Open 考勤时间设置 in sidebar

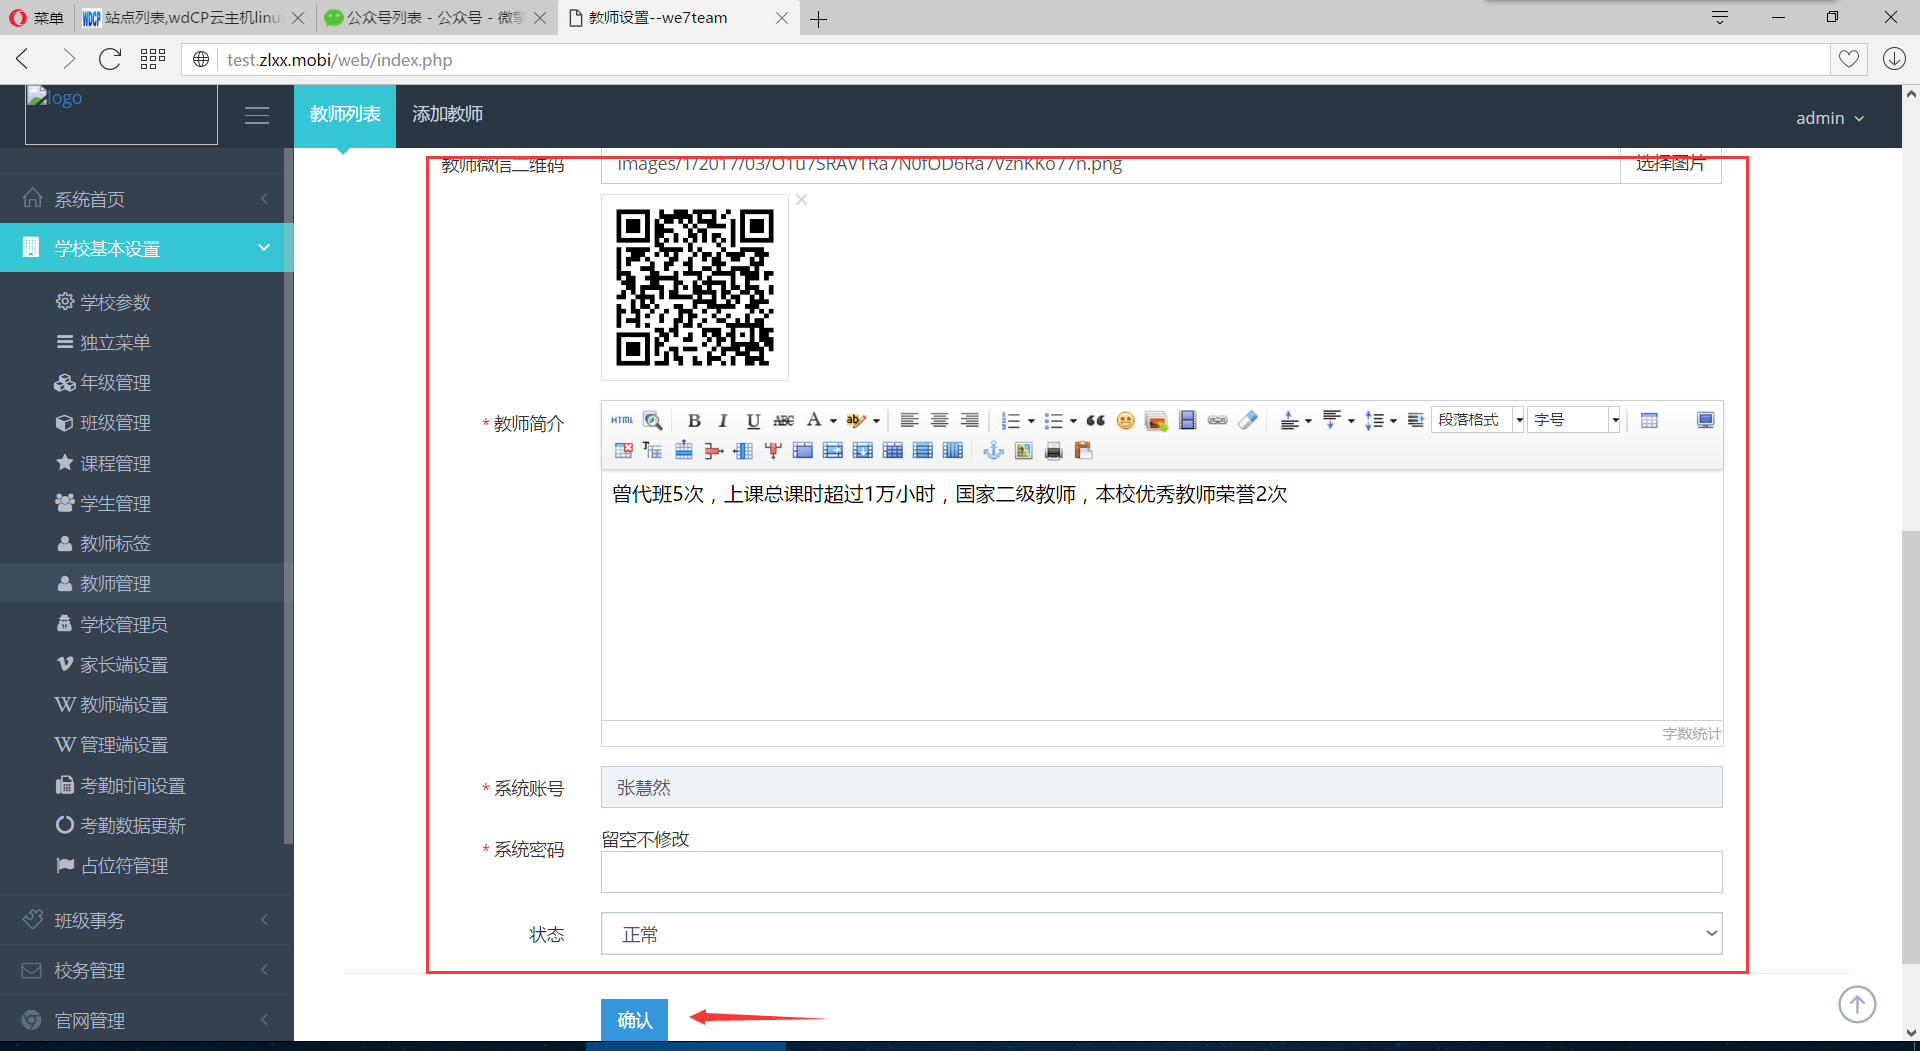[x=132, y=786]
